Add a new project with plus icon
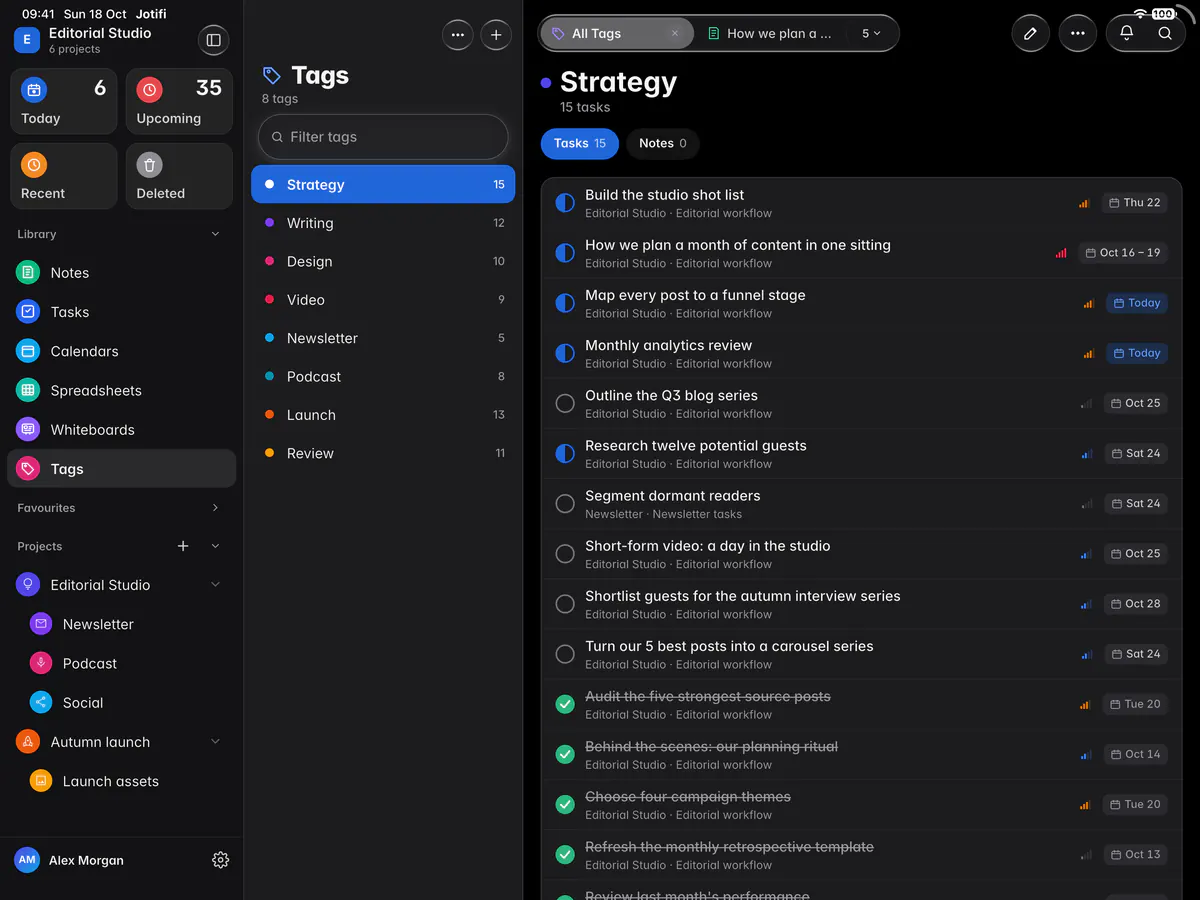1200x900 pixels. [183, 546]
